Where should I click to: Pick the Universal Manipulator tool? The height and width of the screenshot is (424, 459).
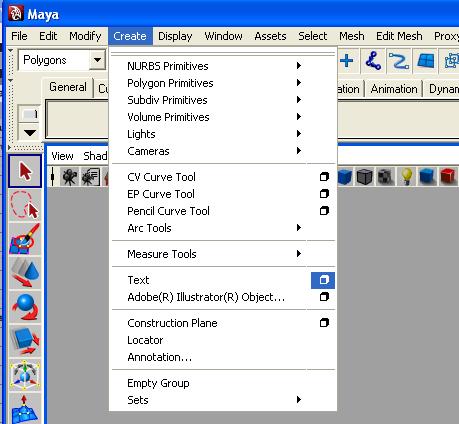25,375
